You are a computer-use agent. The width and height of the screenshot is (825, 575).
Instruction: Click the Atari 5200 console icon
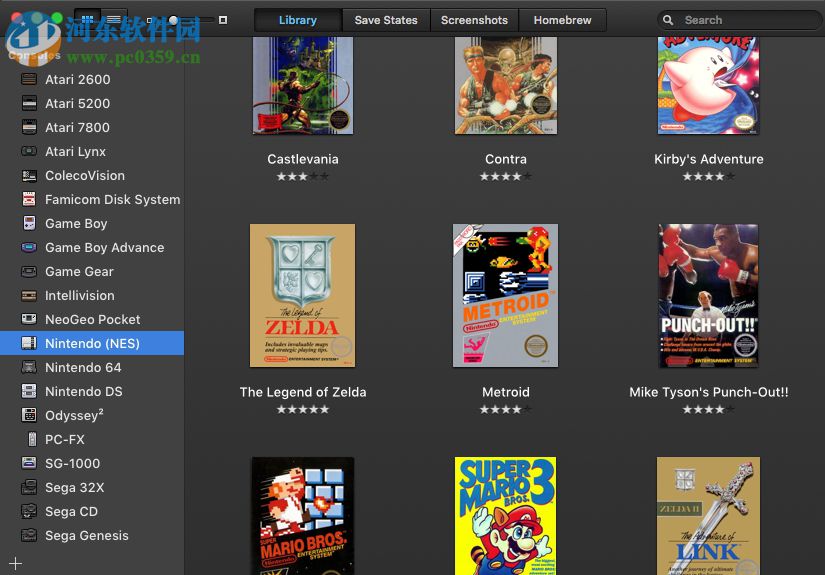coord(29,103)
